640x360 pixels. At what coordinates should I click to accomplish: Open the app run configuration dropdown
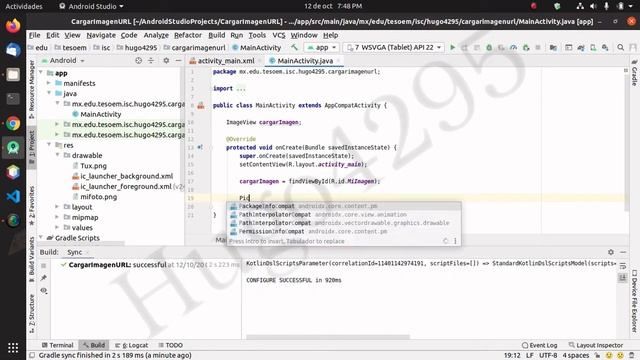(x=322, y=47)
